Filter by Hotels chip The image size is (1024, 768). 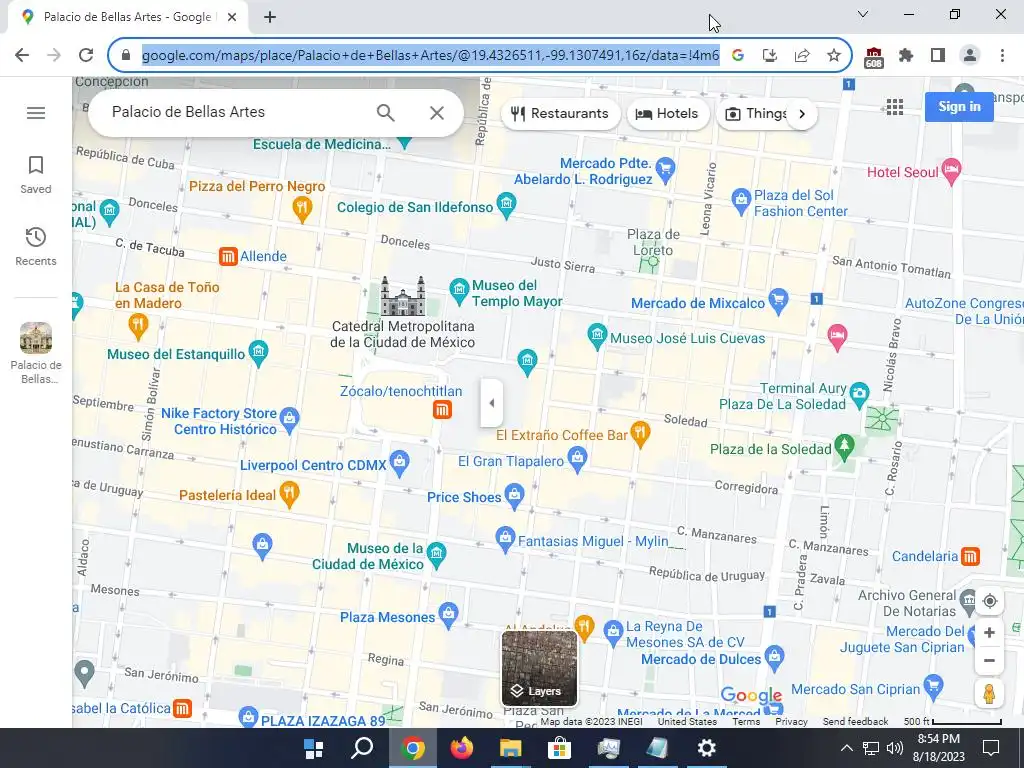pos(668,114)
